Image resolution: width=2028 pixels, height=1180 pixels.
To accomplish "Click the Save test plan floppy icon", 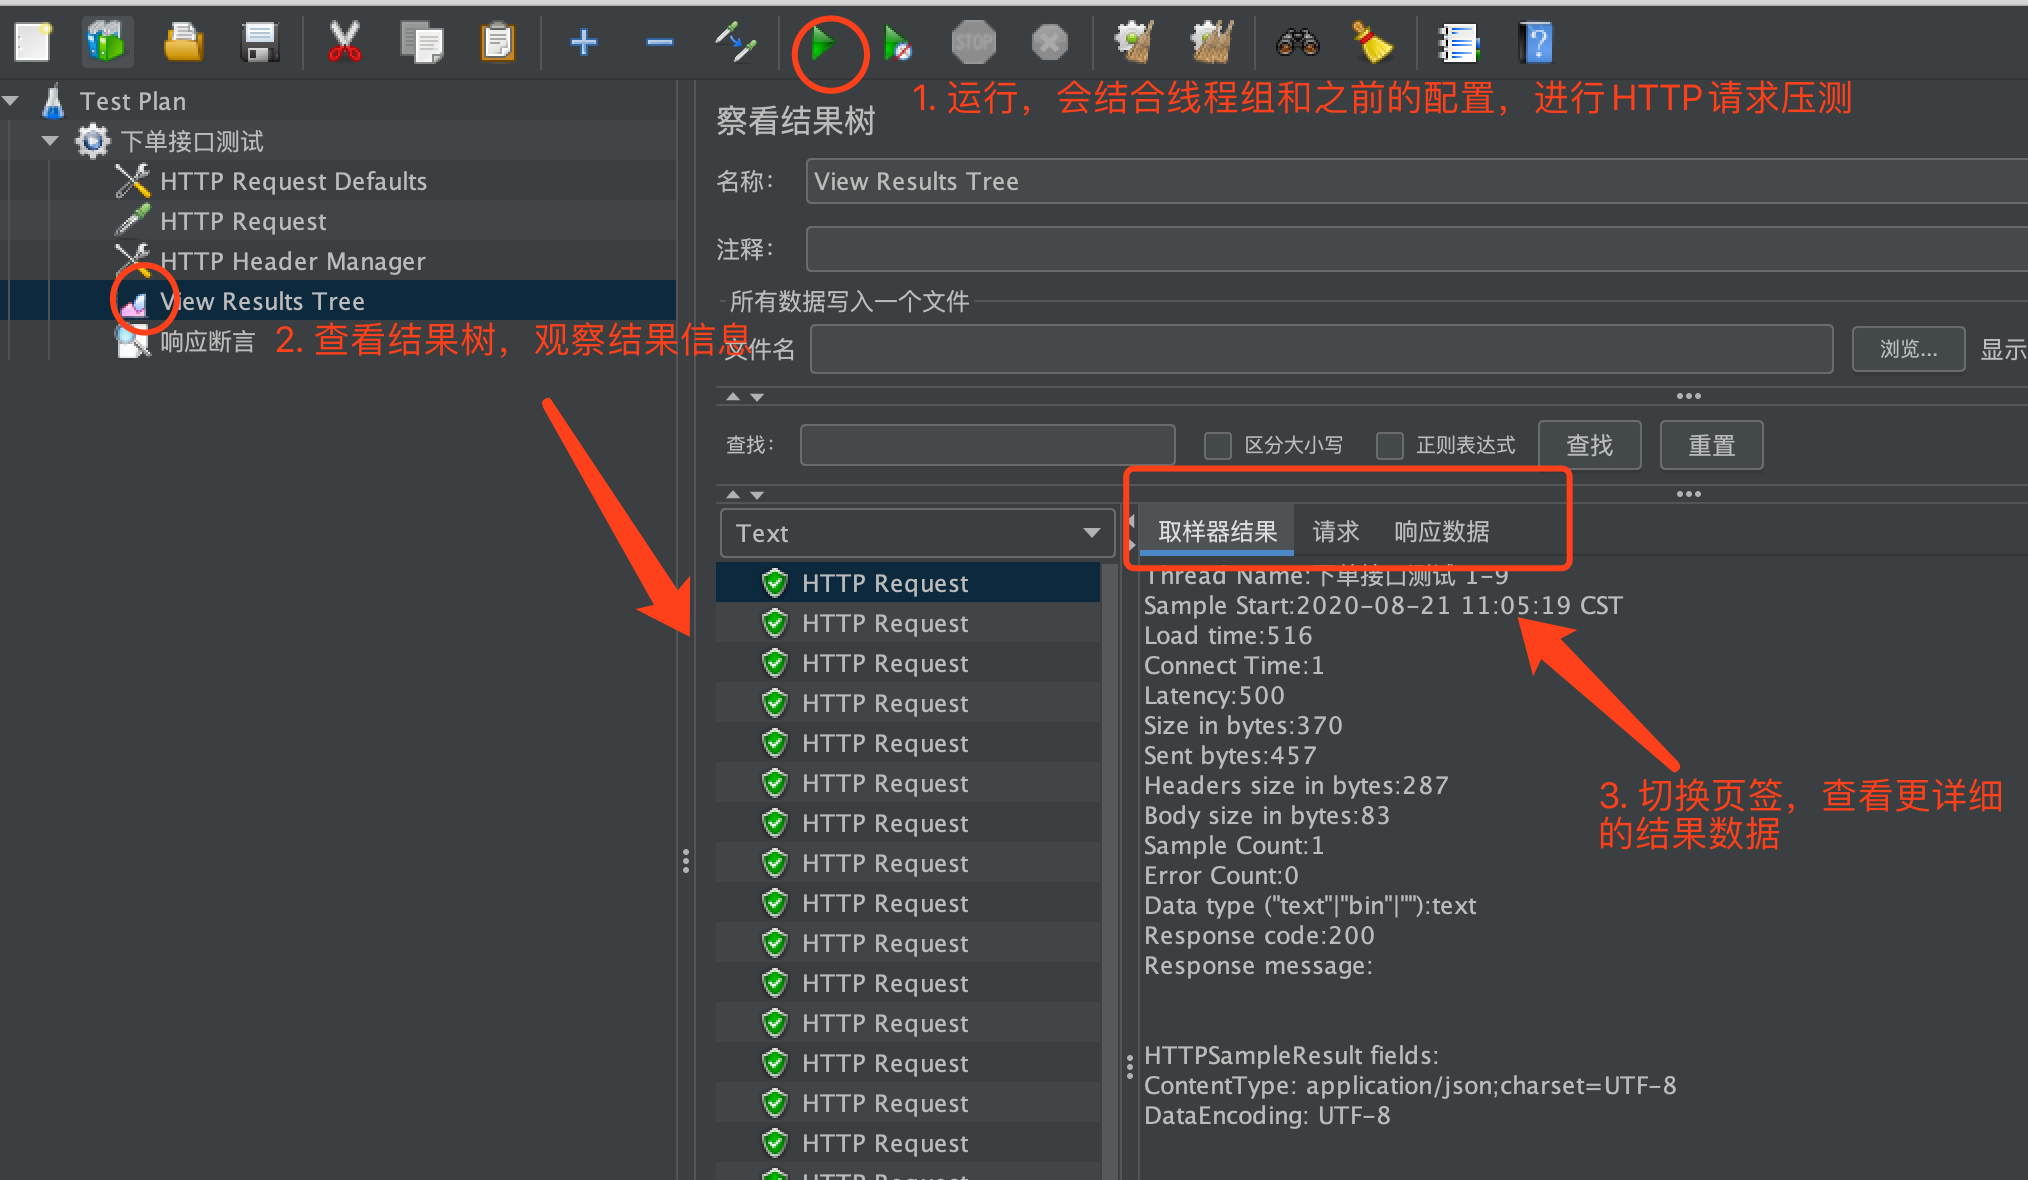I will click(x=259, y=43).
